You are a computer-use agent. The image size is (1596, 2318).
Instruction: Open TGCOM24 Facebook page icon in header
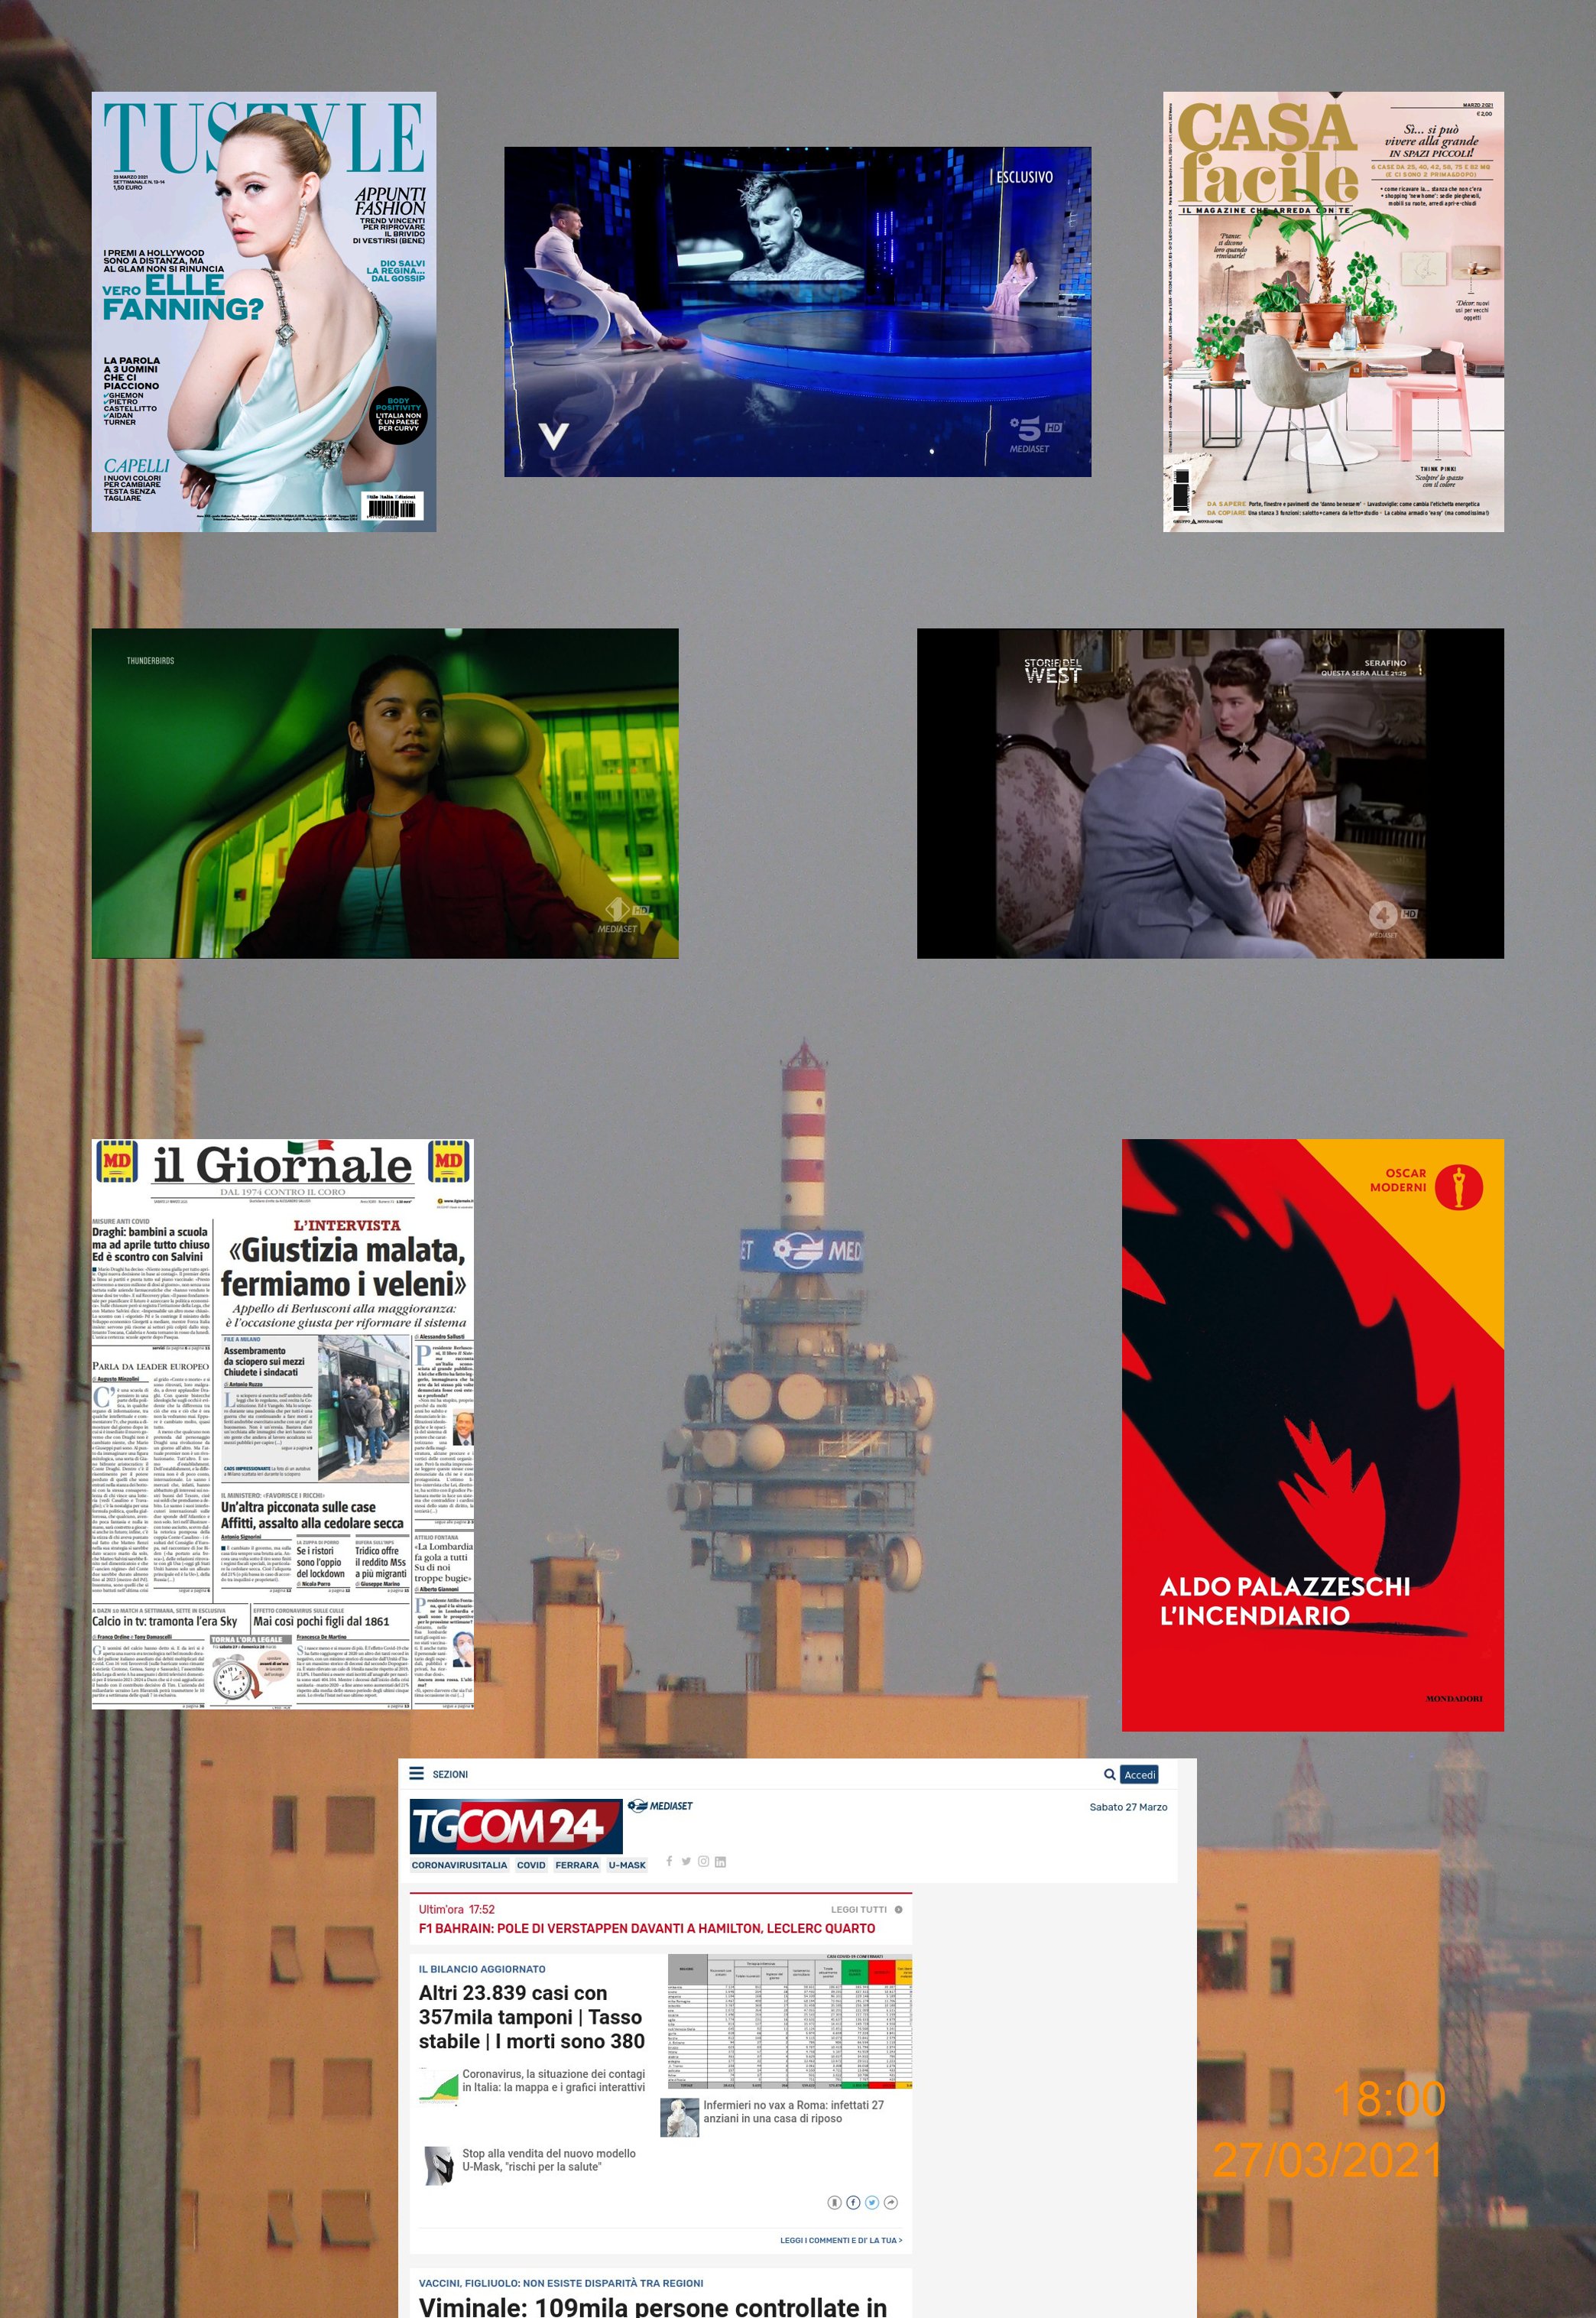coord(669,1861)
